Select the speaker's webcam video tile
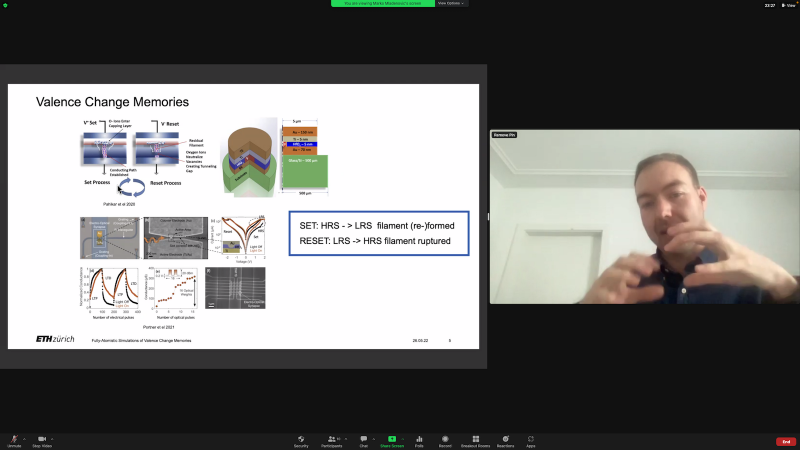This screenshot has height=450, width=800. tap(645, 217)
